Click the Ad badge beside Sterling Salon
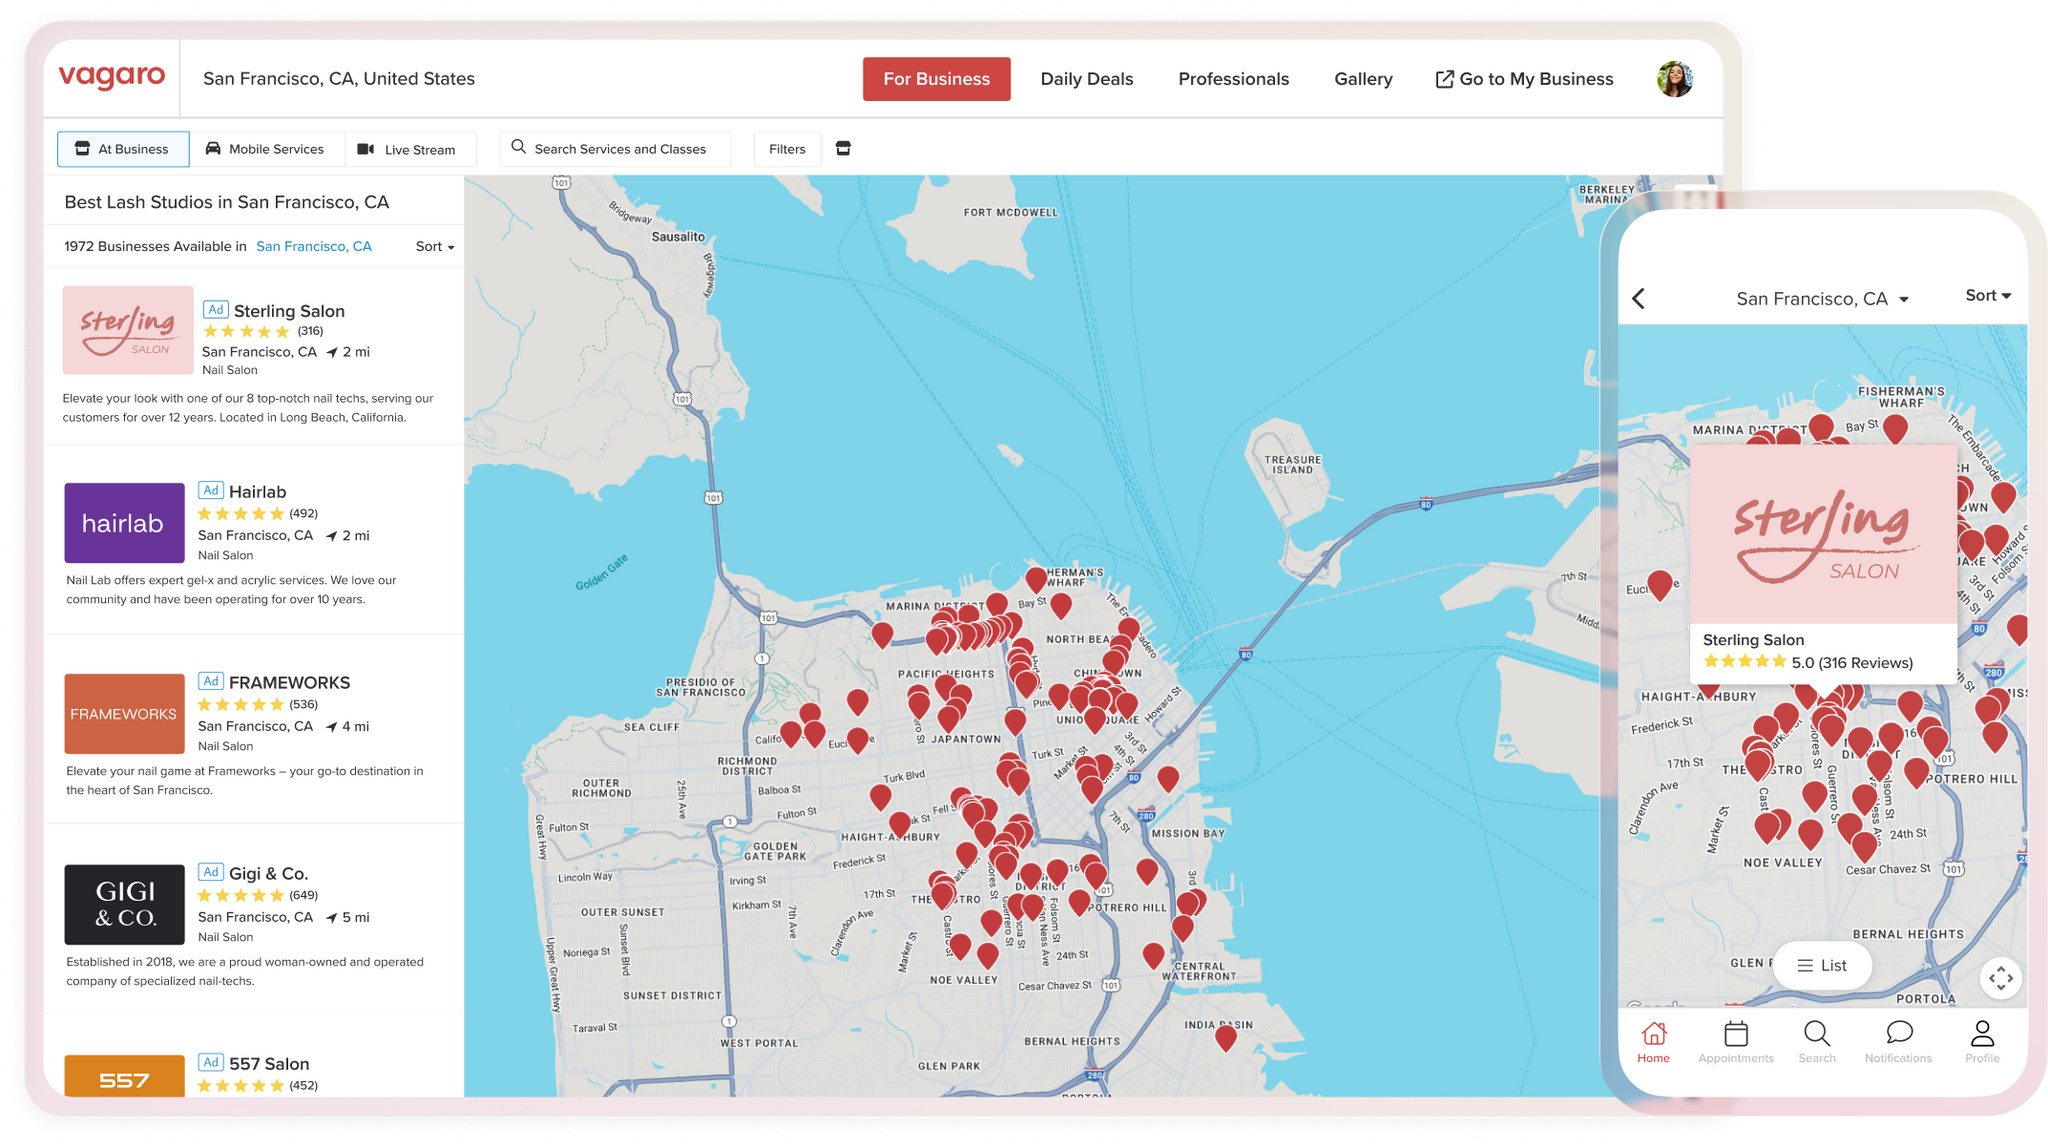The width and height of the screenshot is (2048, 1145). point(215,310)
